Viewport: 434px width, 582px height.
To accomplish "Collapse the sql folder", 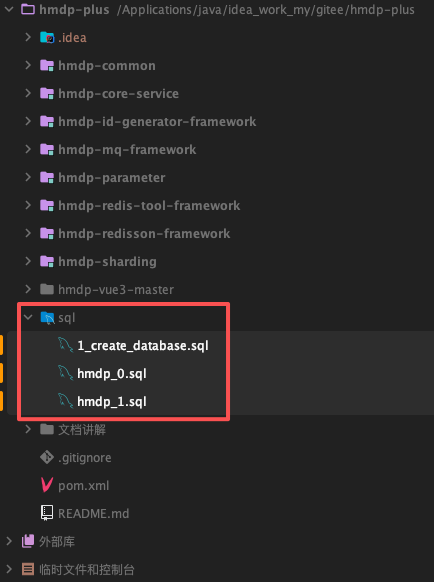I will [x=28, y=317].
